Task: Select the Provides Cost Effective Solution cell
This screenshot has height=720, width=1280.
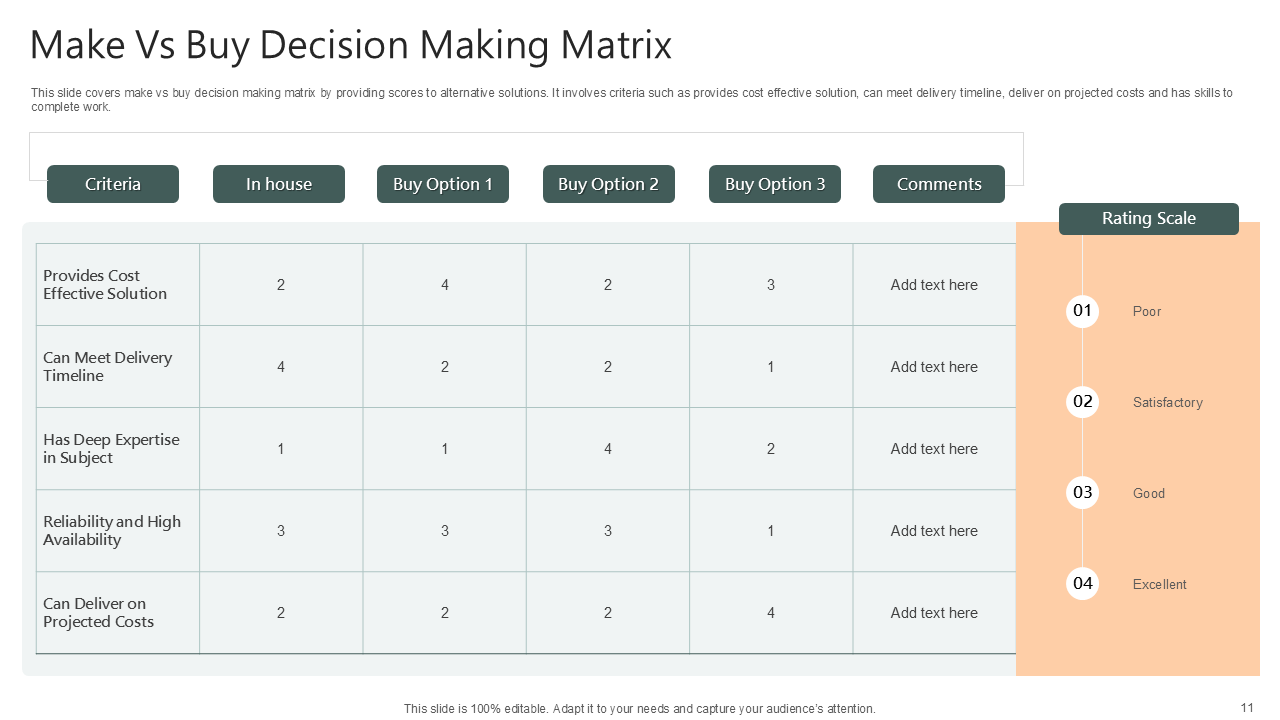Action: coord(105,285)
